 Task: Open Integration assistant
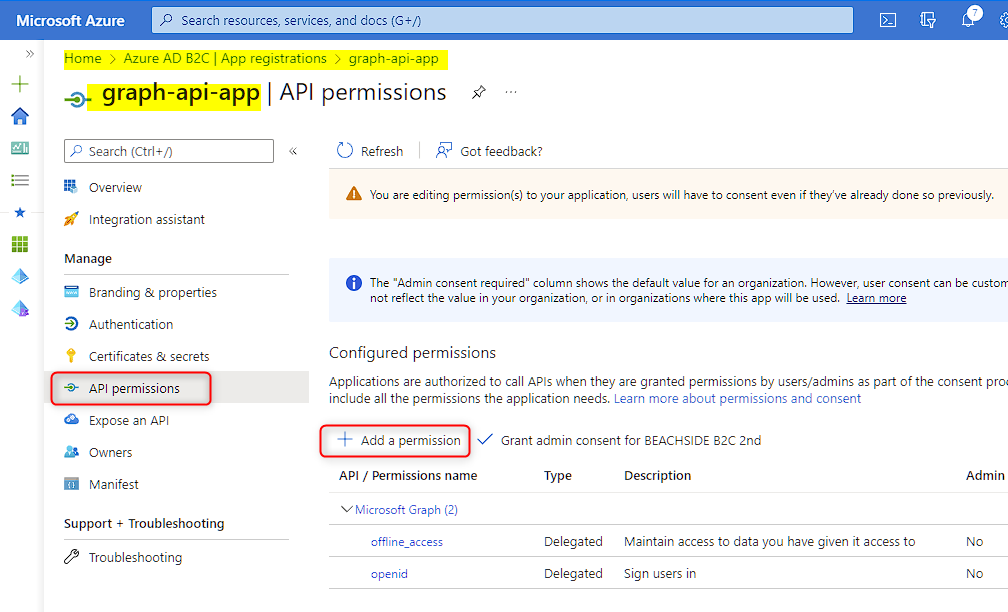point(147,220)
